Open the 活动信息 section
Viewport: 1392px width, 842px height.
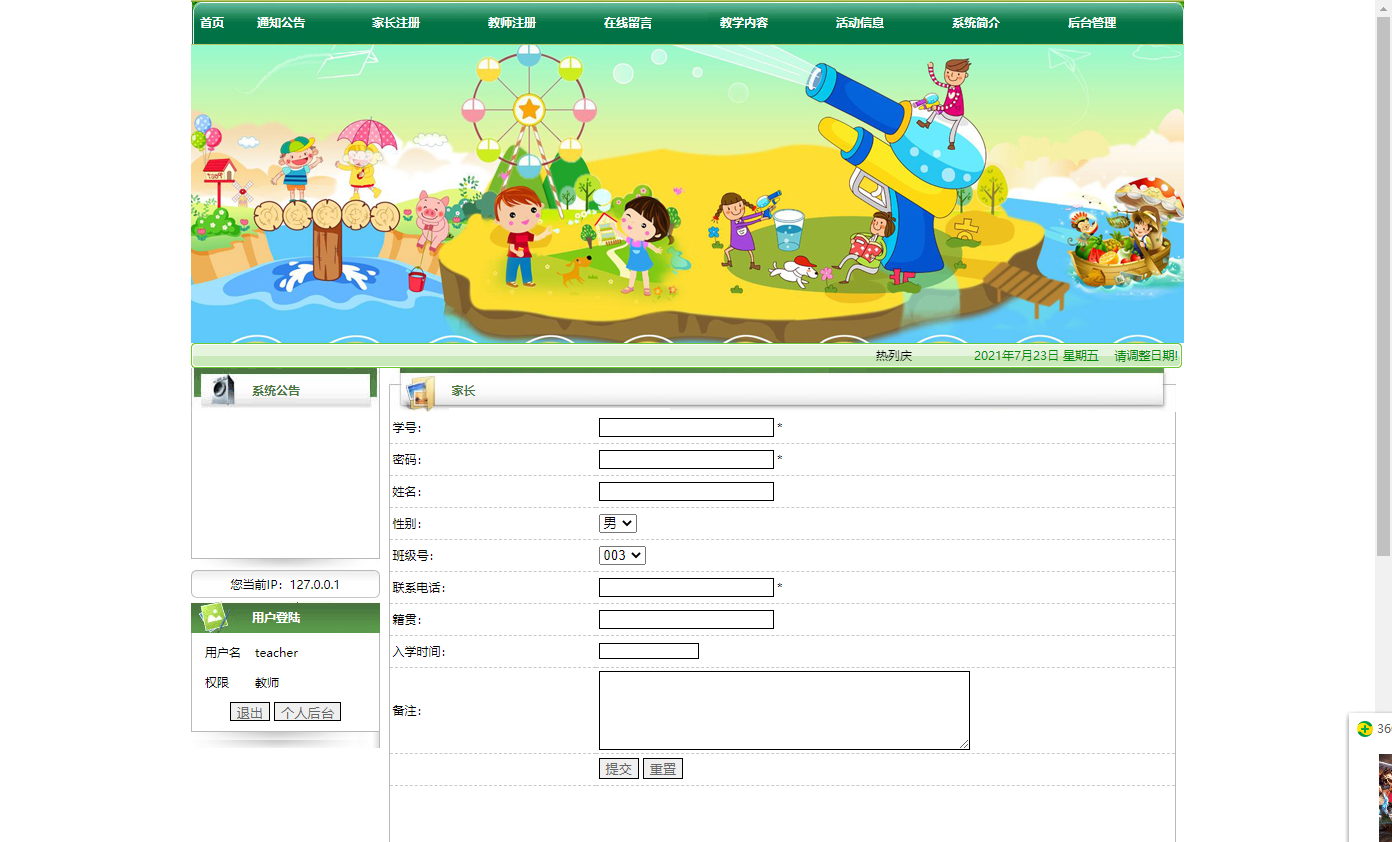pyautogui.click(x=858, y=22)
